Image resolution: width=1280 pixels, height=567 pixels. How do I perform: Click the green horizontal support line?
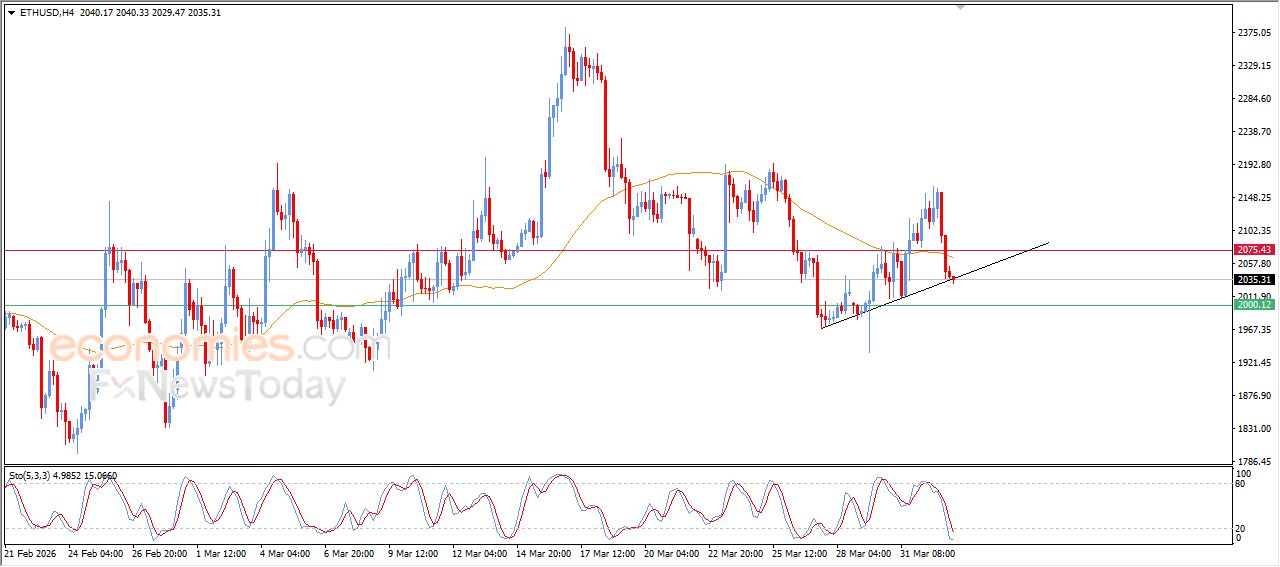600,306
